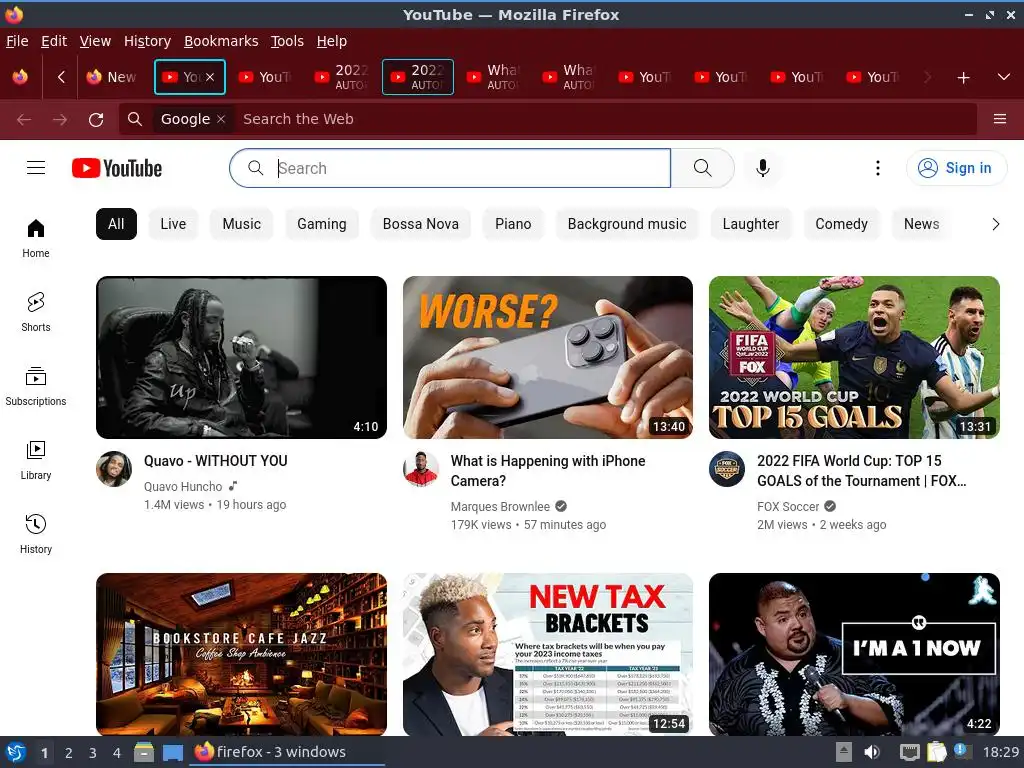1024x768 pixels.
Task: Open the Marques Brownlee channel avatar
Action: tap(421, 468)
